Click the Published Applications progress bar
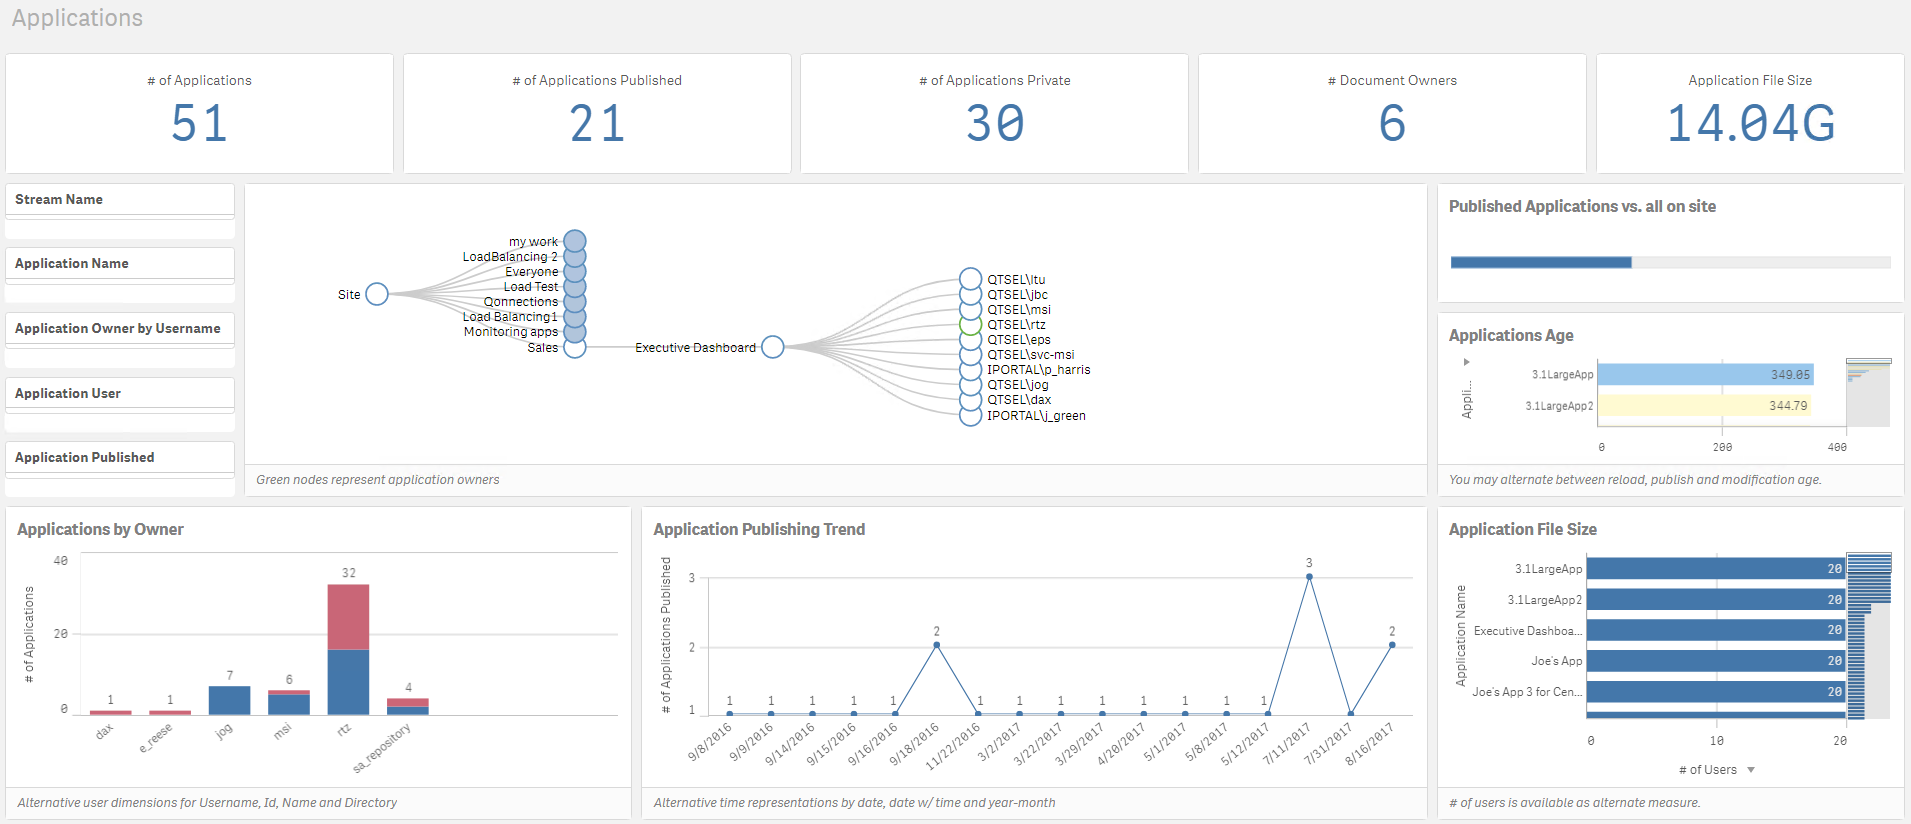 (x=1670, y=262)
